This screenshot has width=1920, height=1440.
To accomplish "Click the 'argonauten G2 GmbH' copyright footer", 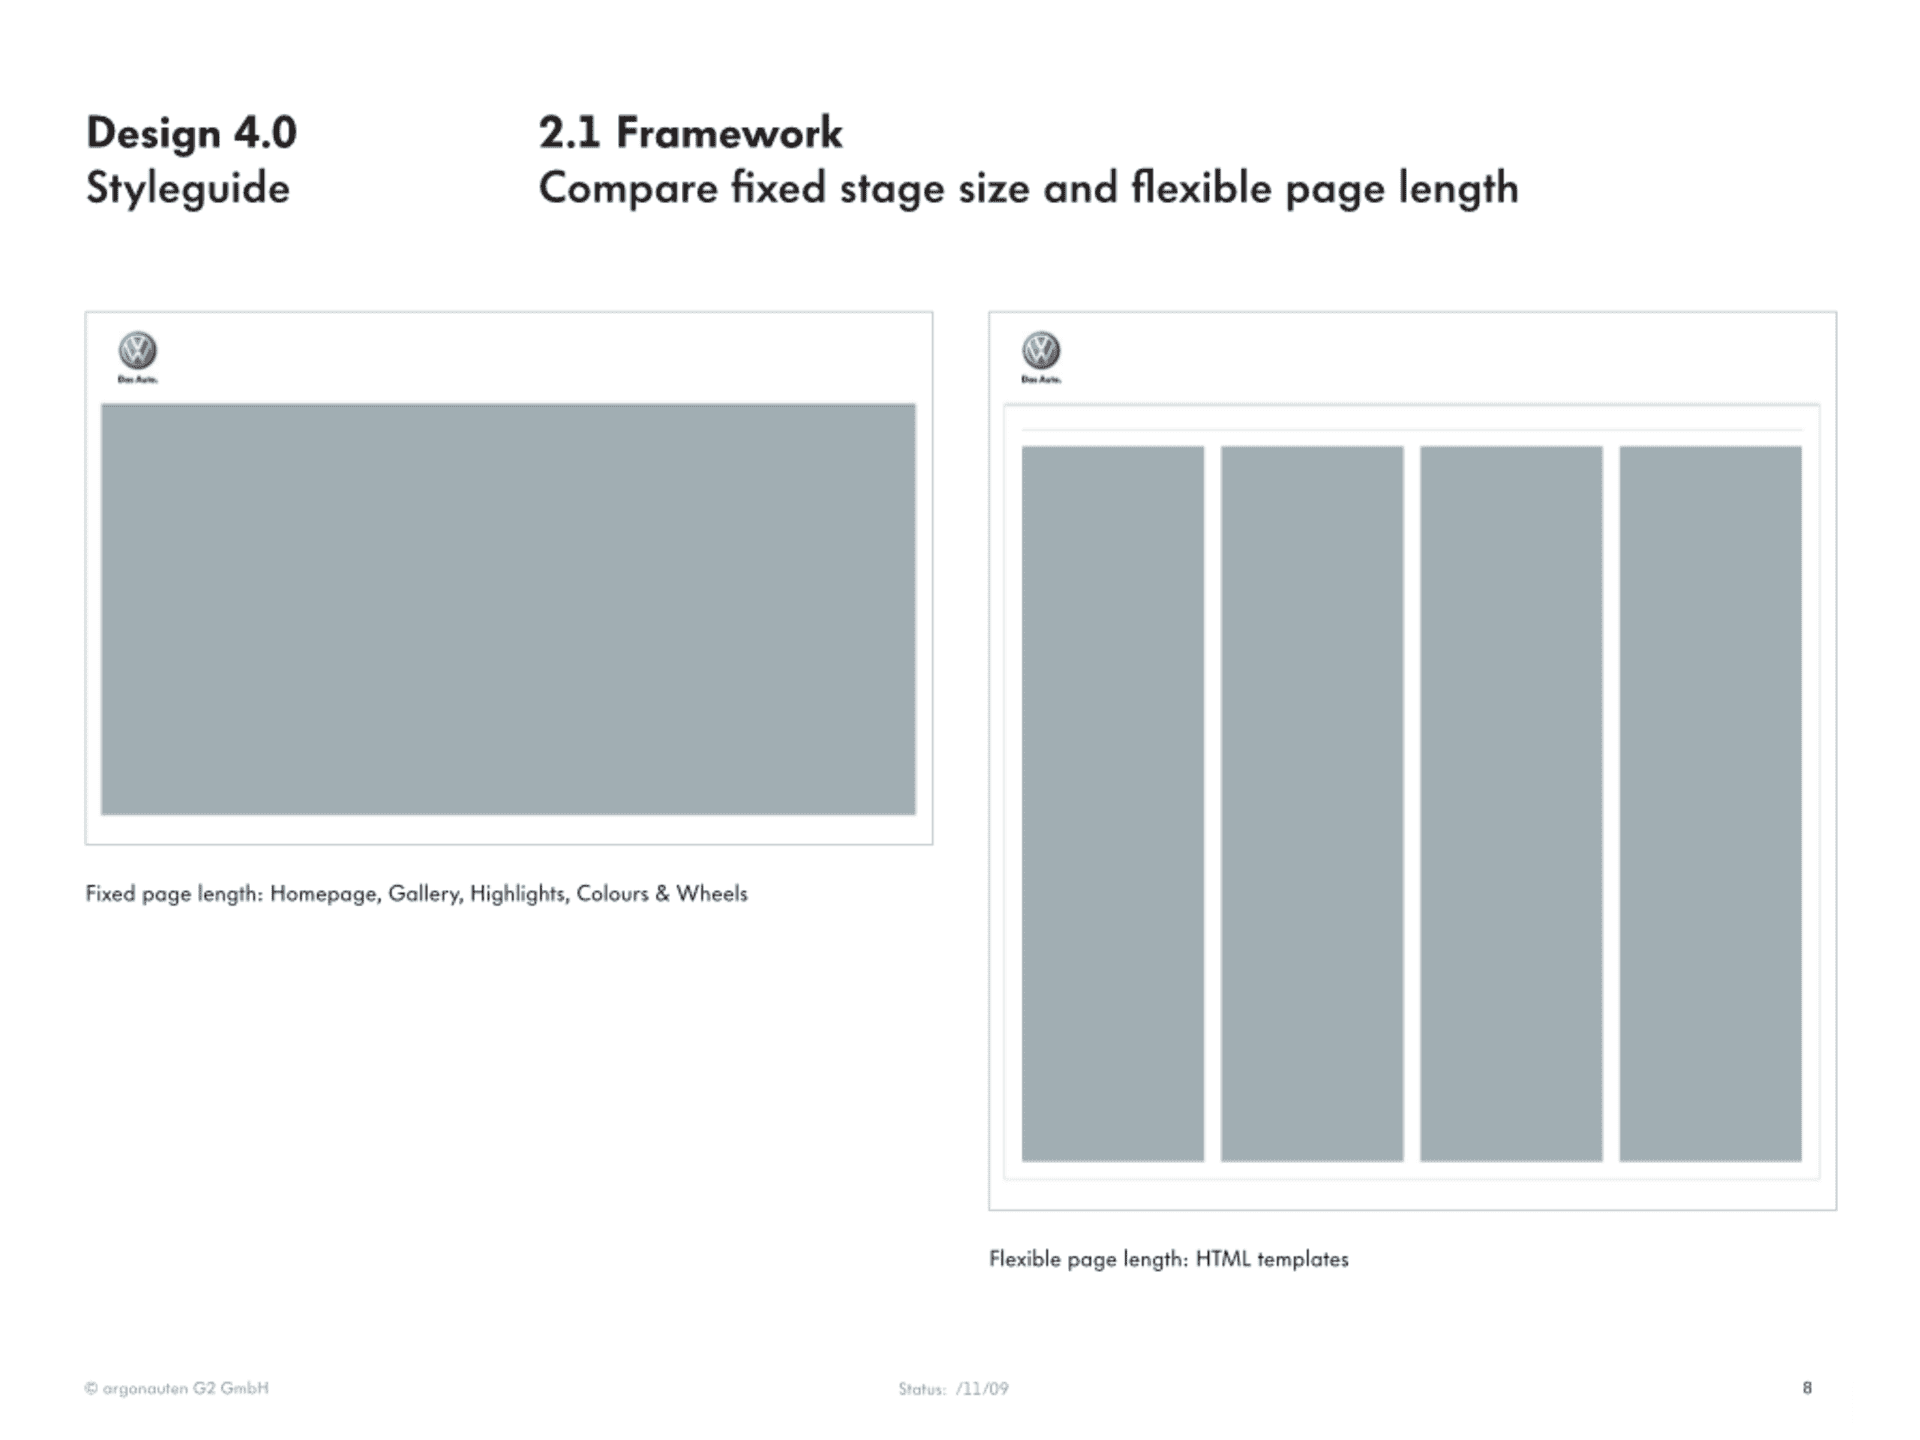I will click(x=177, y=1388).
